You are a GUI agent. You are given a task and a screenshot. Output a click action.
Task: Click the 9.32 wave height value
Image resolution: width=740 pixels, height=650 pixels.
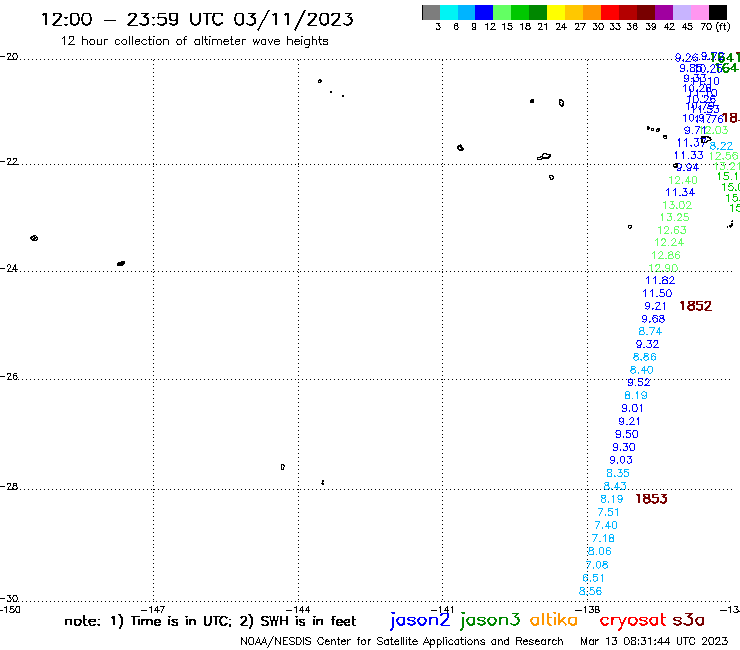pyautogui.click(x=648, y=345)
